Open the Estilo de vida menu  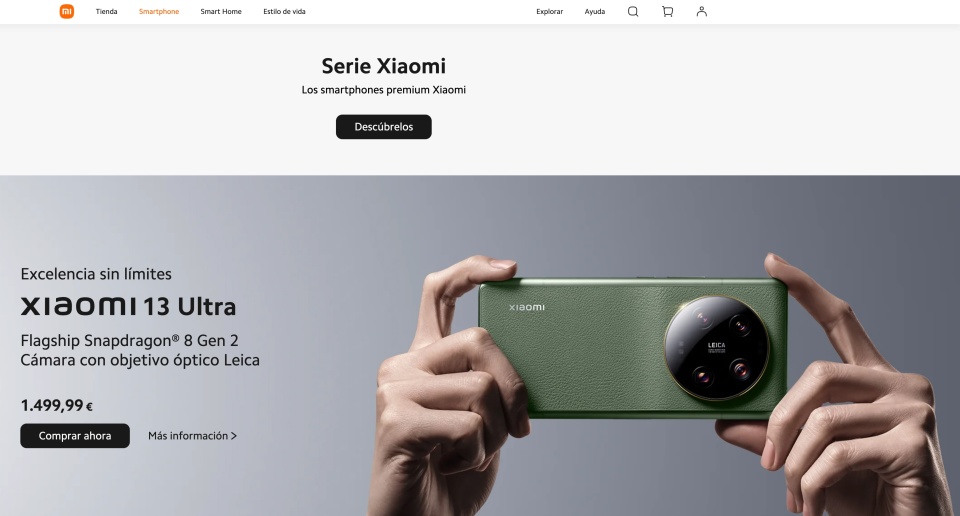tap(284, 12)
